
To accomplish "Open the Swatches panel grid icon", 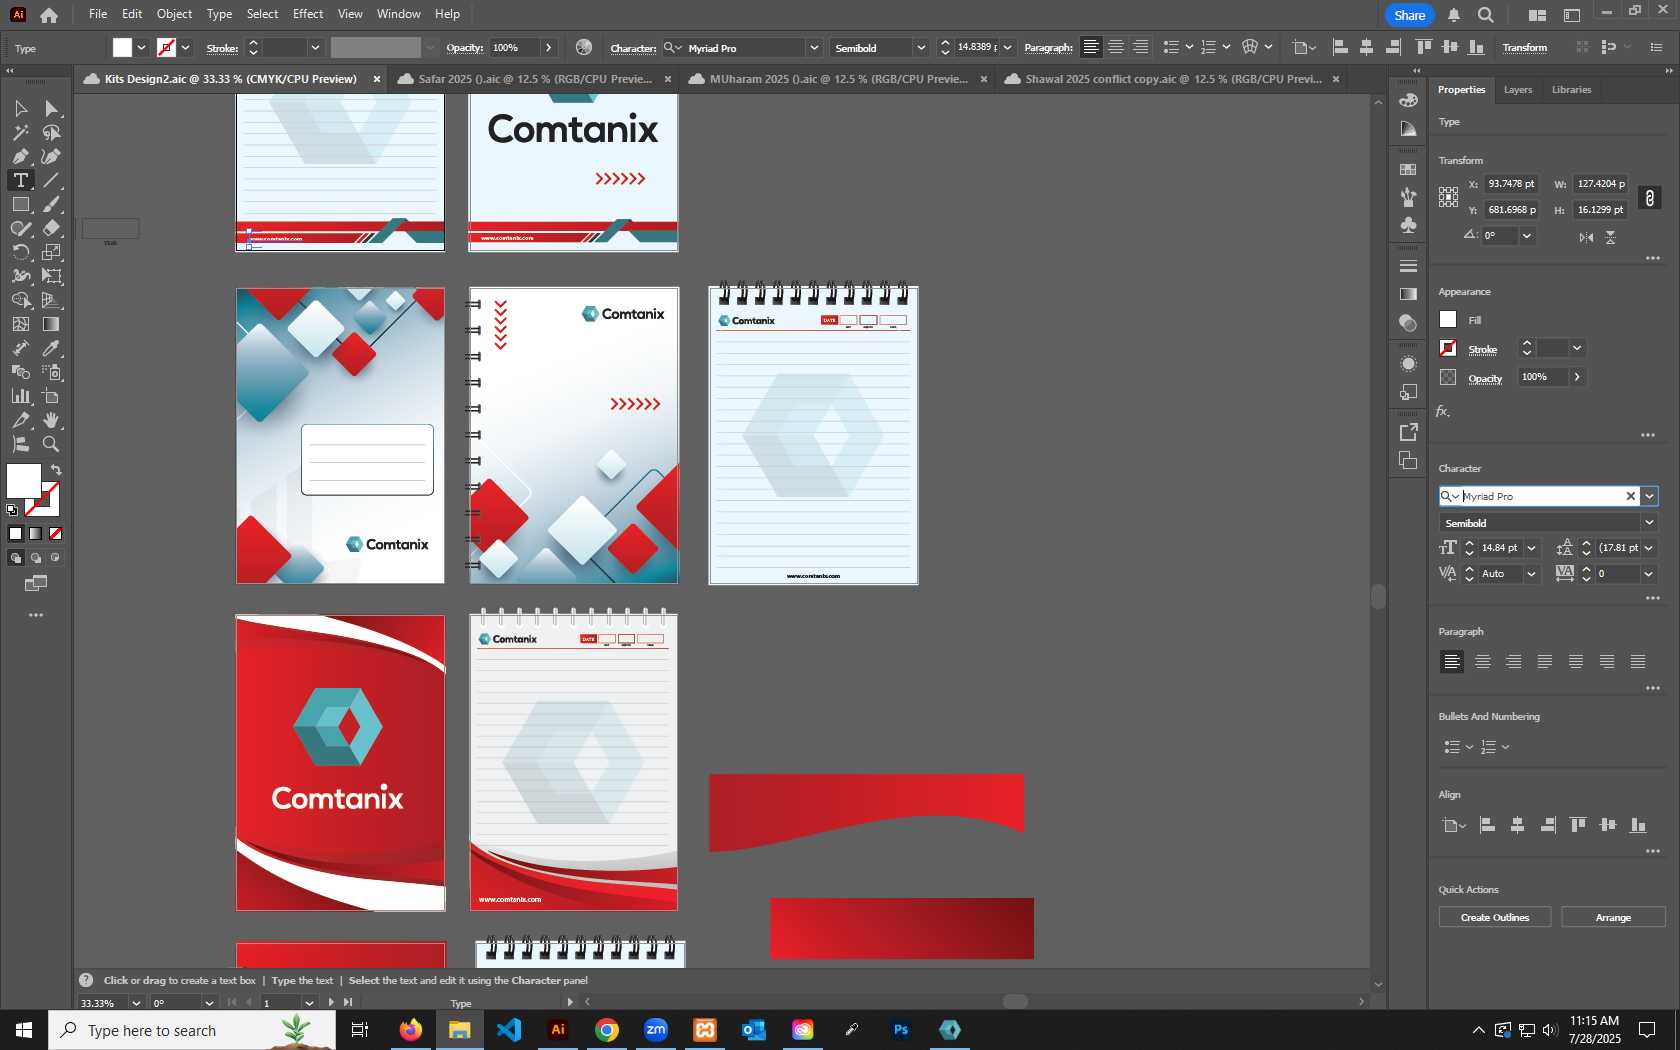I will coord(1408,170).
